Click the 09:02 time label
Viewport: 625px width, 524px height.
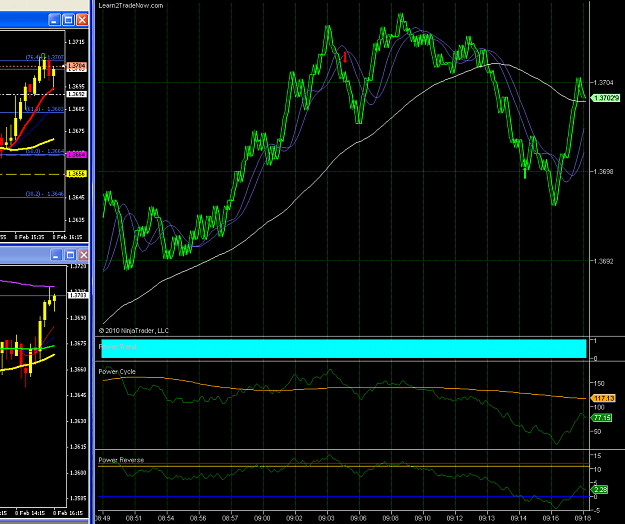tap(294, 518)
